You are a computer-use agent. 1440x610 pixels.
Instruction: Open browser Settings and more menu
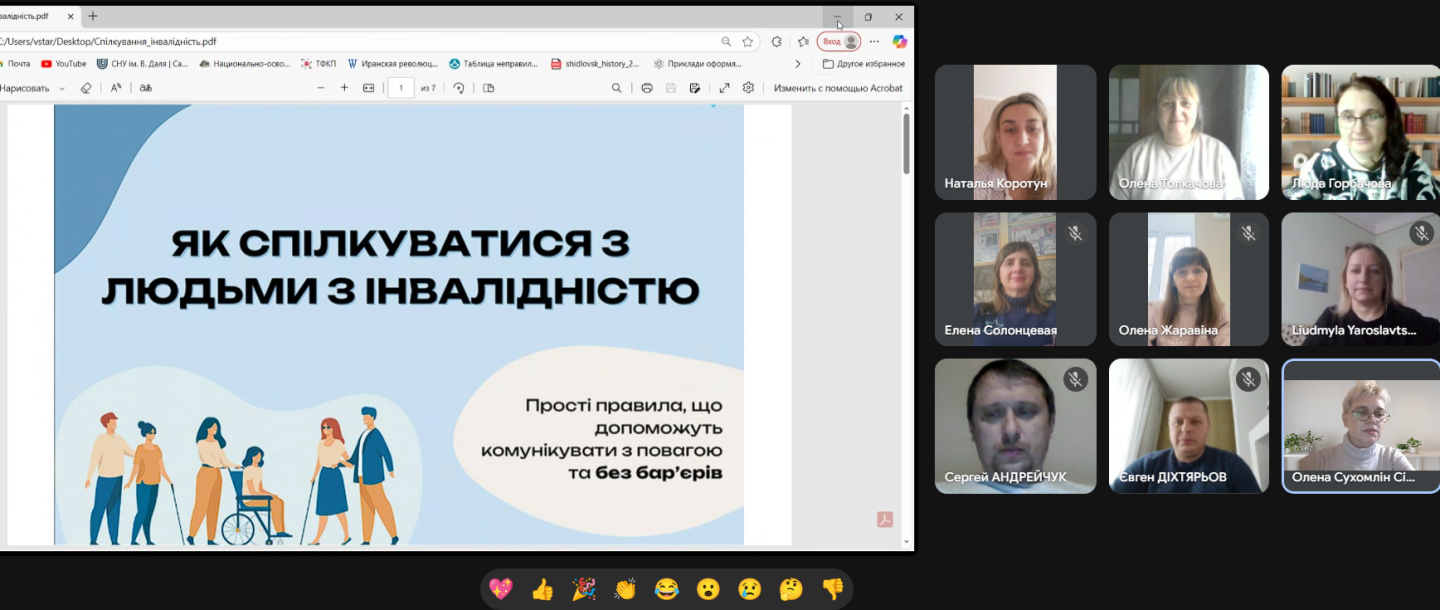(874, 41)
